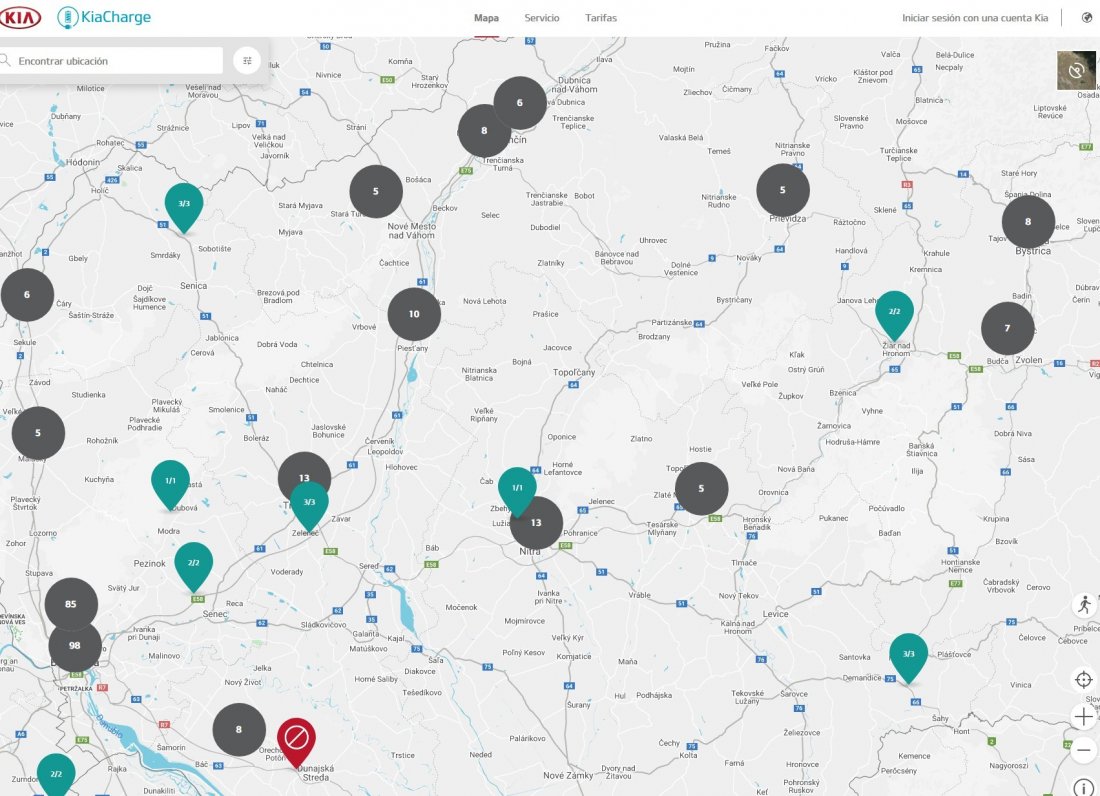Zoom in with the plus button
This screenshot has width=1100, height=796.
1084,716
